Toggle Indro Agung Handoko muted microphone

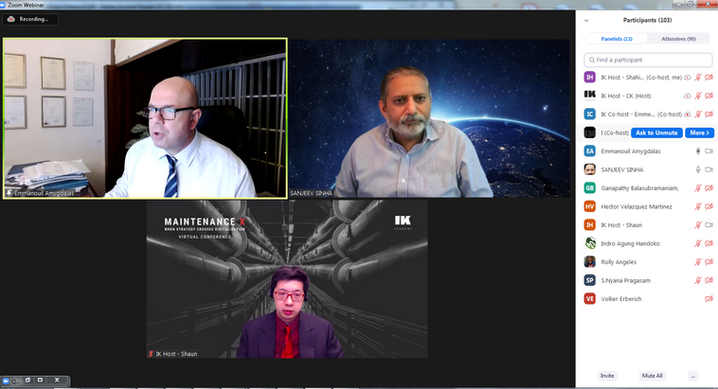click(698, 243)
